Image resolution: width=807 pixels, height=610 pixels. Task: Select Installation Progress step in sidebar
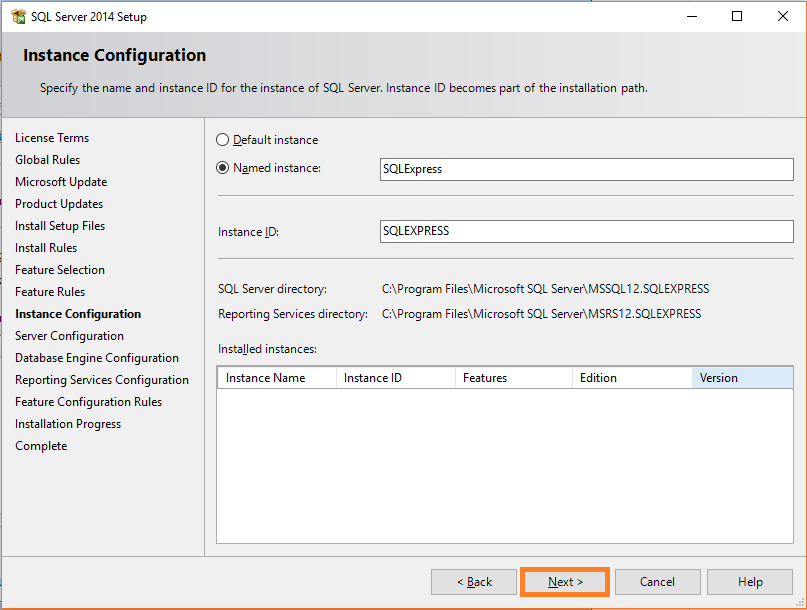pyautogui.click(x=68, y=424)
